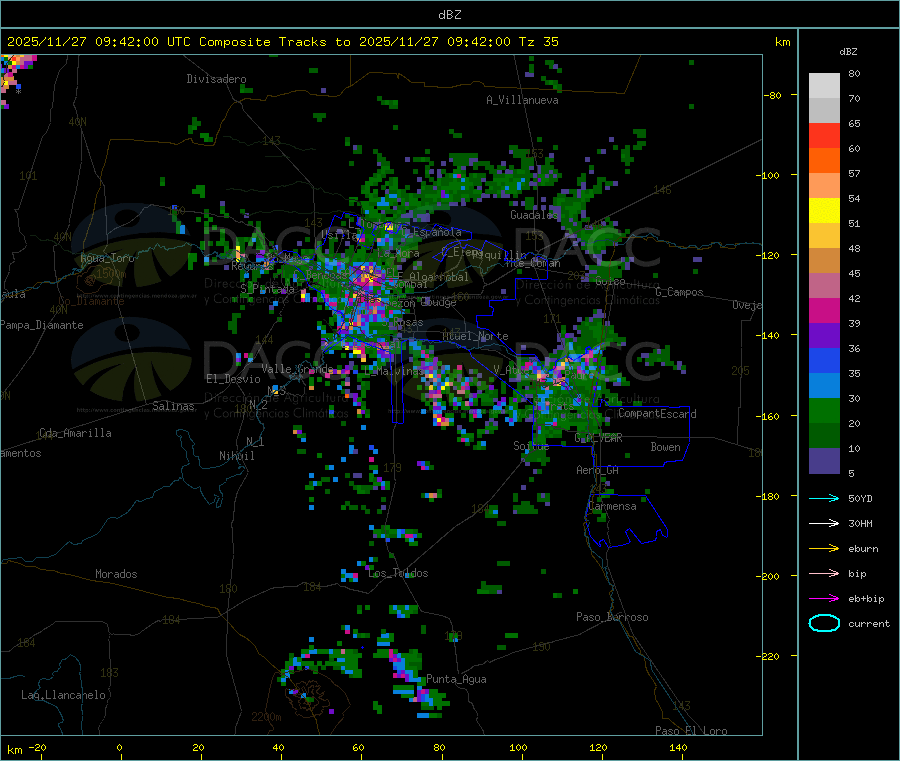Click the 'Paso_El_Loro' map label
Screen dimensions: 900x761
click(691, 731)
